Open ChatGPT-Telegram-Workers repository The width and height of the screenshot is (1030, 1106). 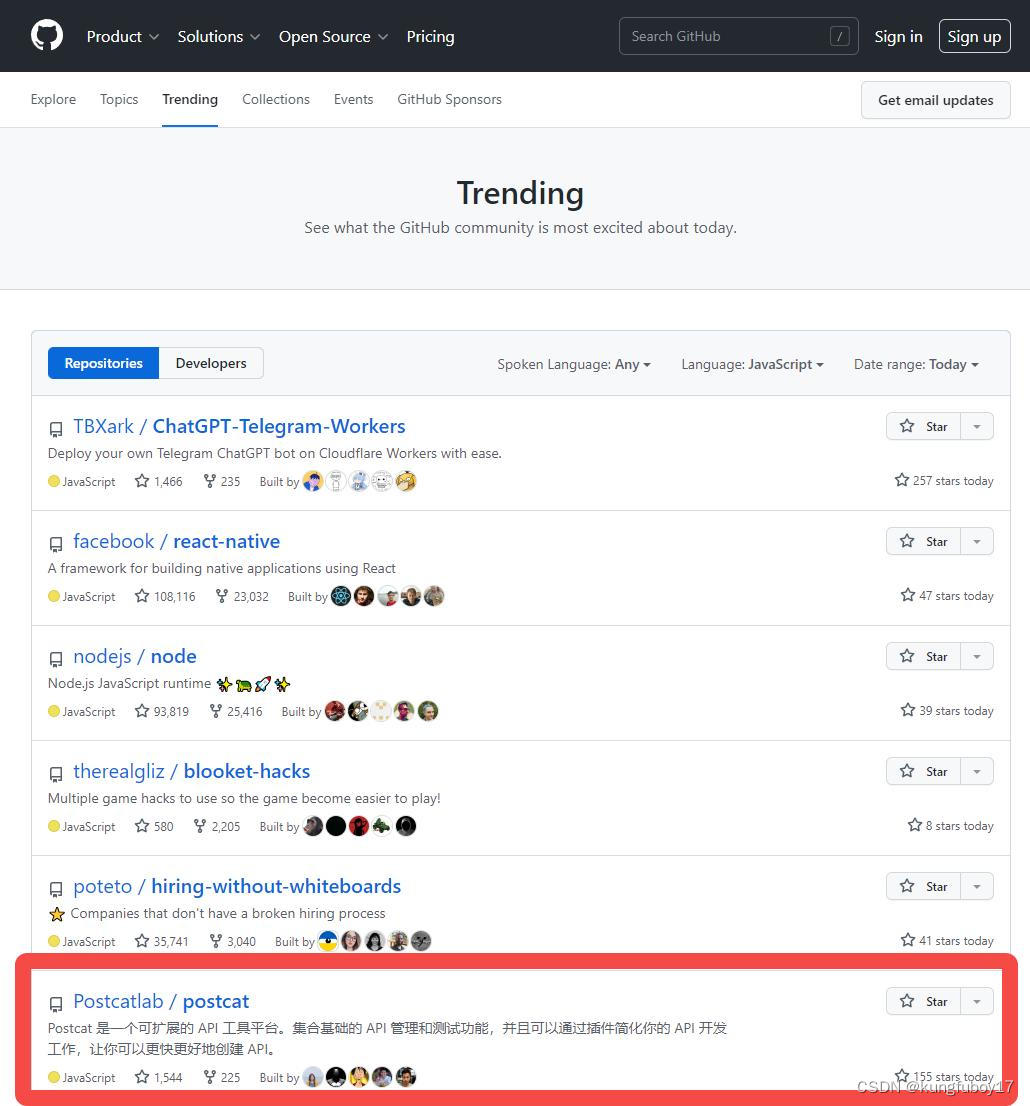[x=239, y=426]
